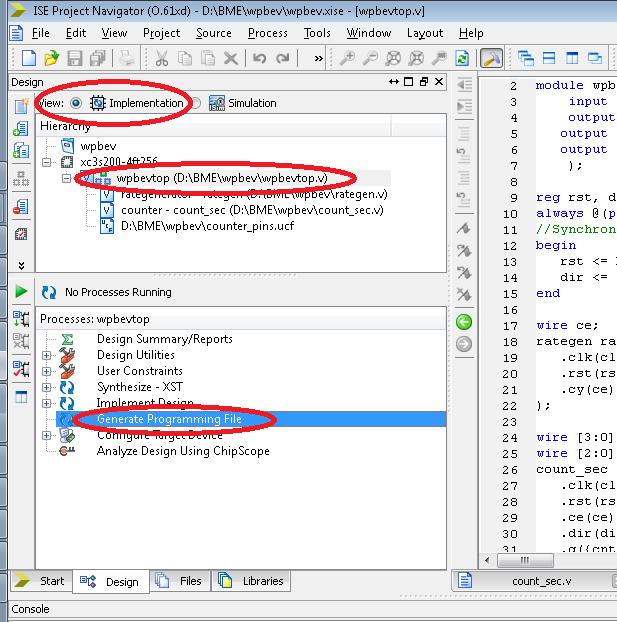This screenshot has width=617, height=622.
Task: Save all files with the stacked disks icon
Action: pos(98,58)
